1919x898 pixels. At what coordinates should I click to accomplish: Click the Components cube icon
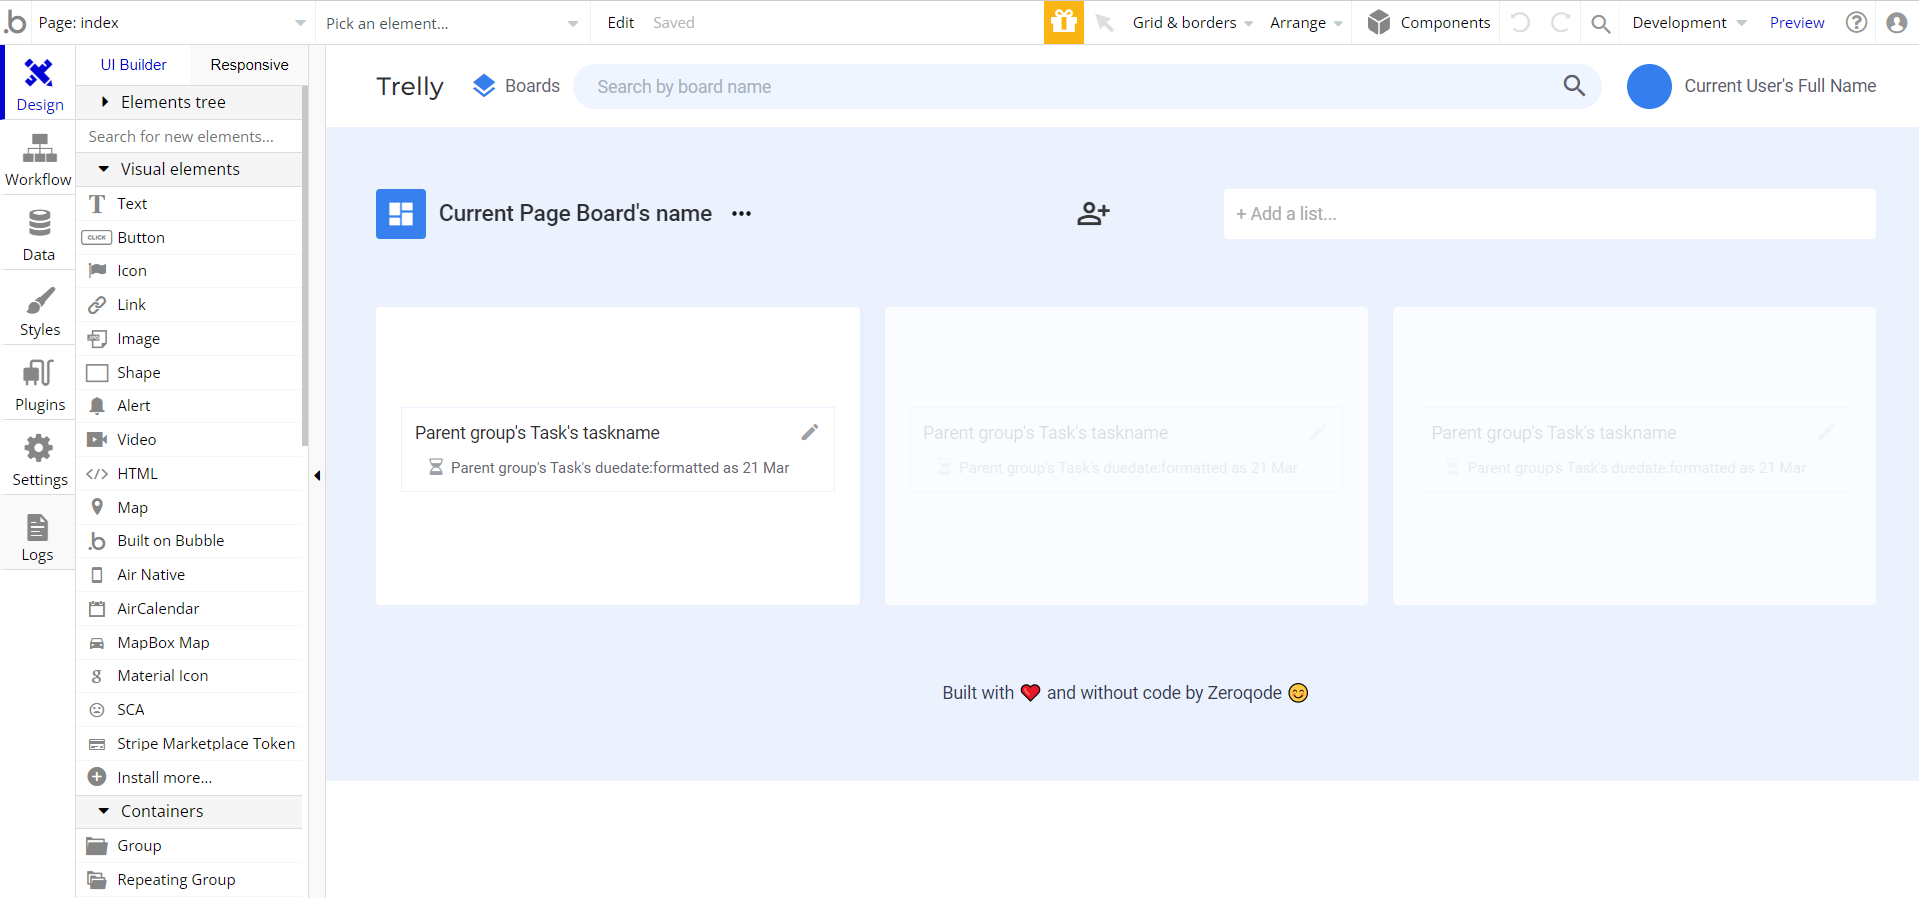[x=1379, y=22]
